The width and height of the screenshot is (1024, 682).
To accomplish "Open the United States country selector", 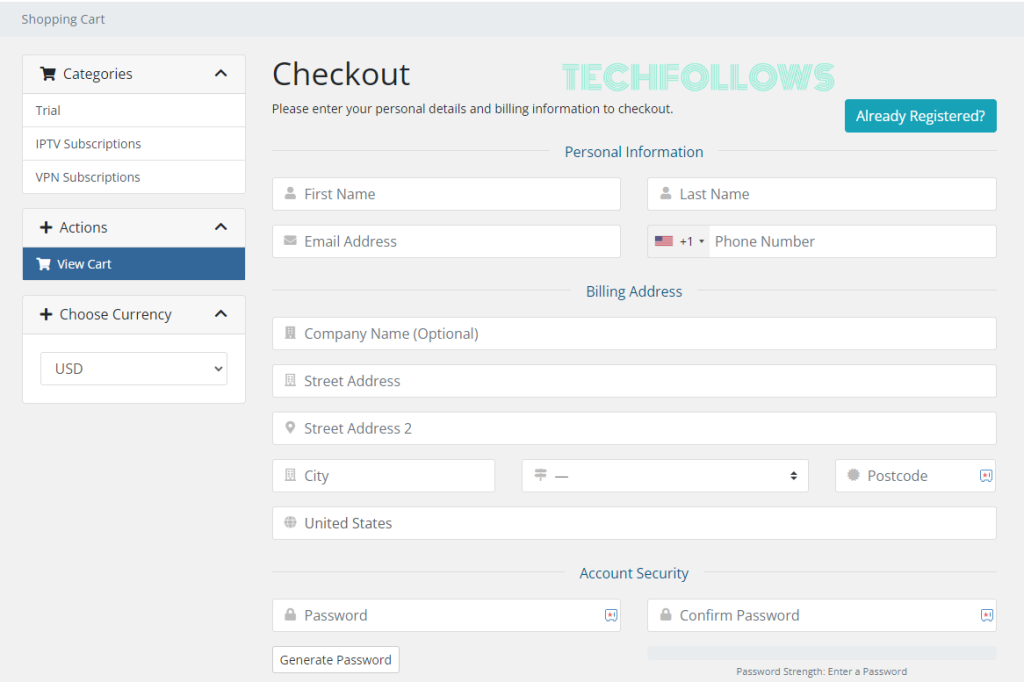I will pos(634,523).
